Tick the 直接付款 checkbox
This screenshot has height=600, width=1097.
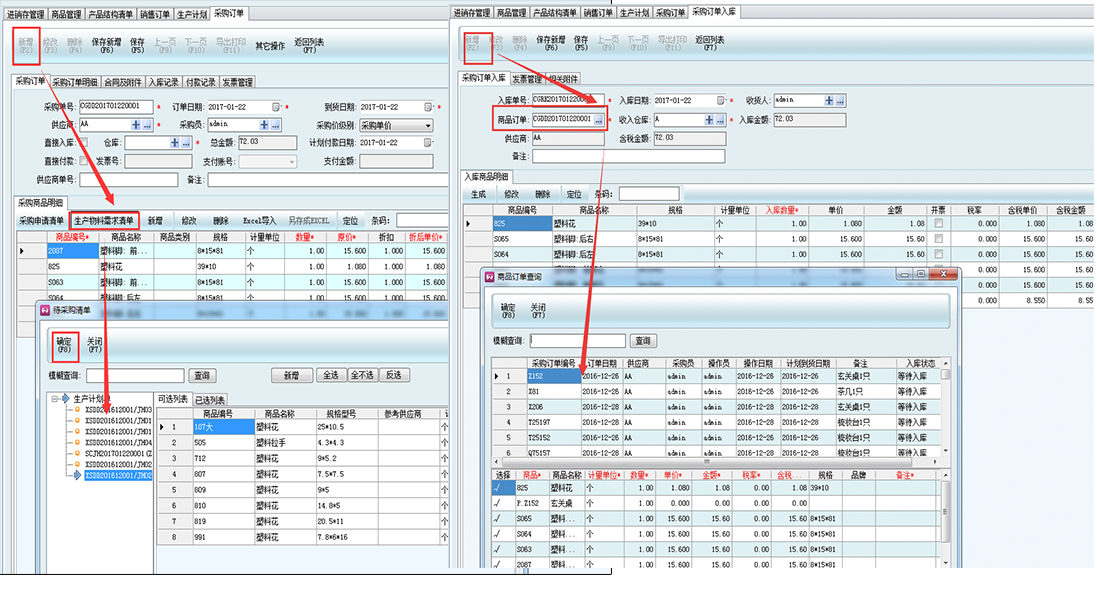point(82,161)
